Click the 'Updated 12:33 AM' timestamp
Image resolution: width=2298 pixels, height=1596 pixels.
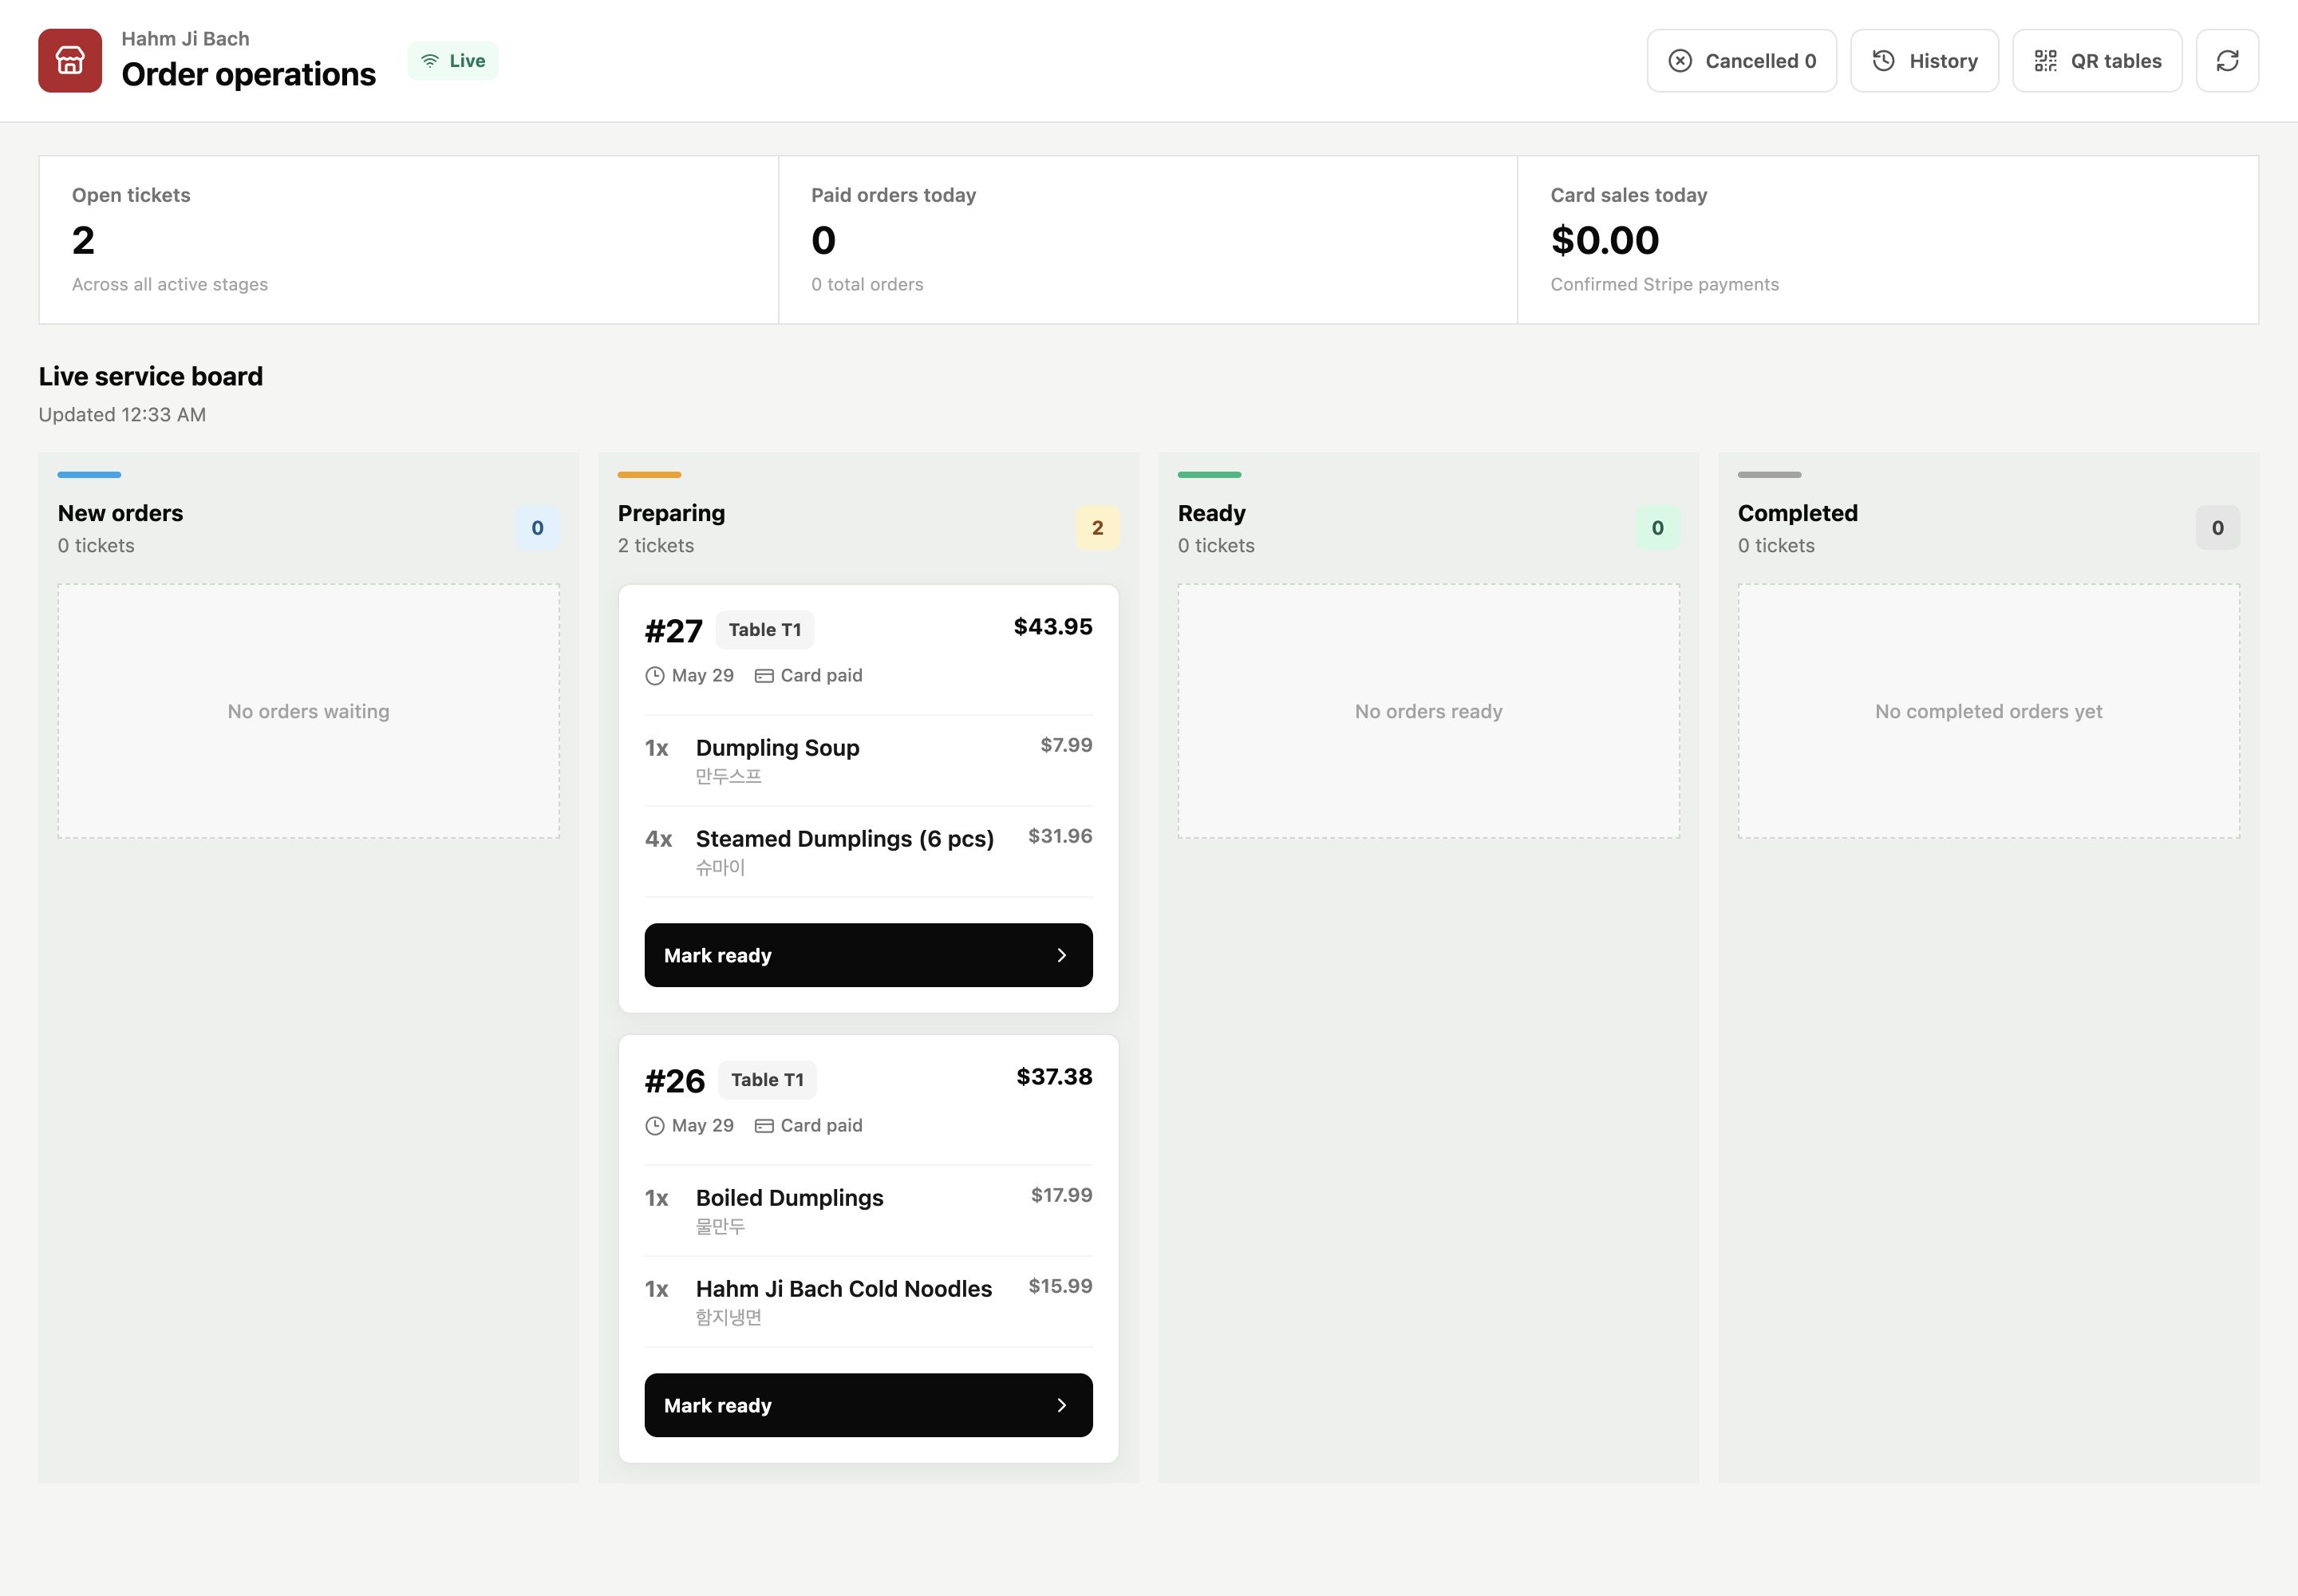[x=122, y=414]
